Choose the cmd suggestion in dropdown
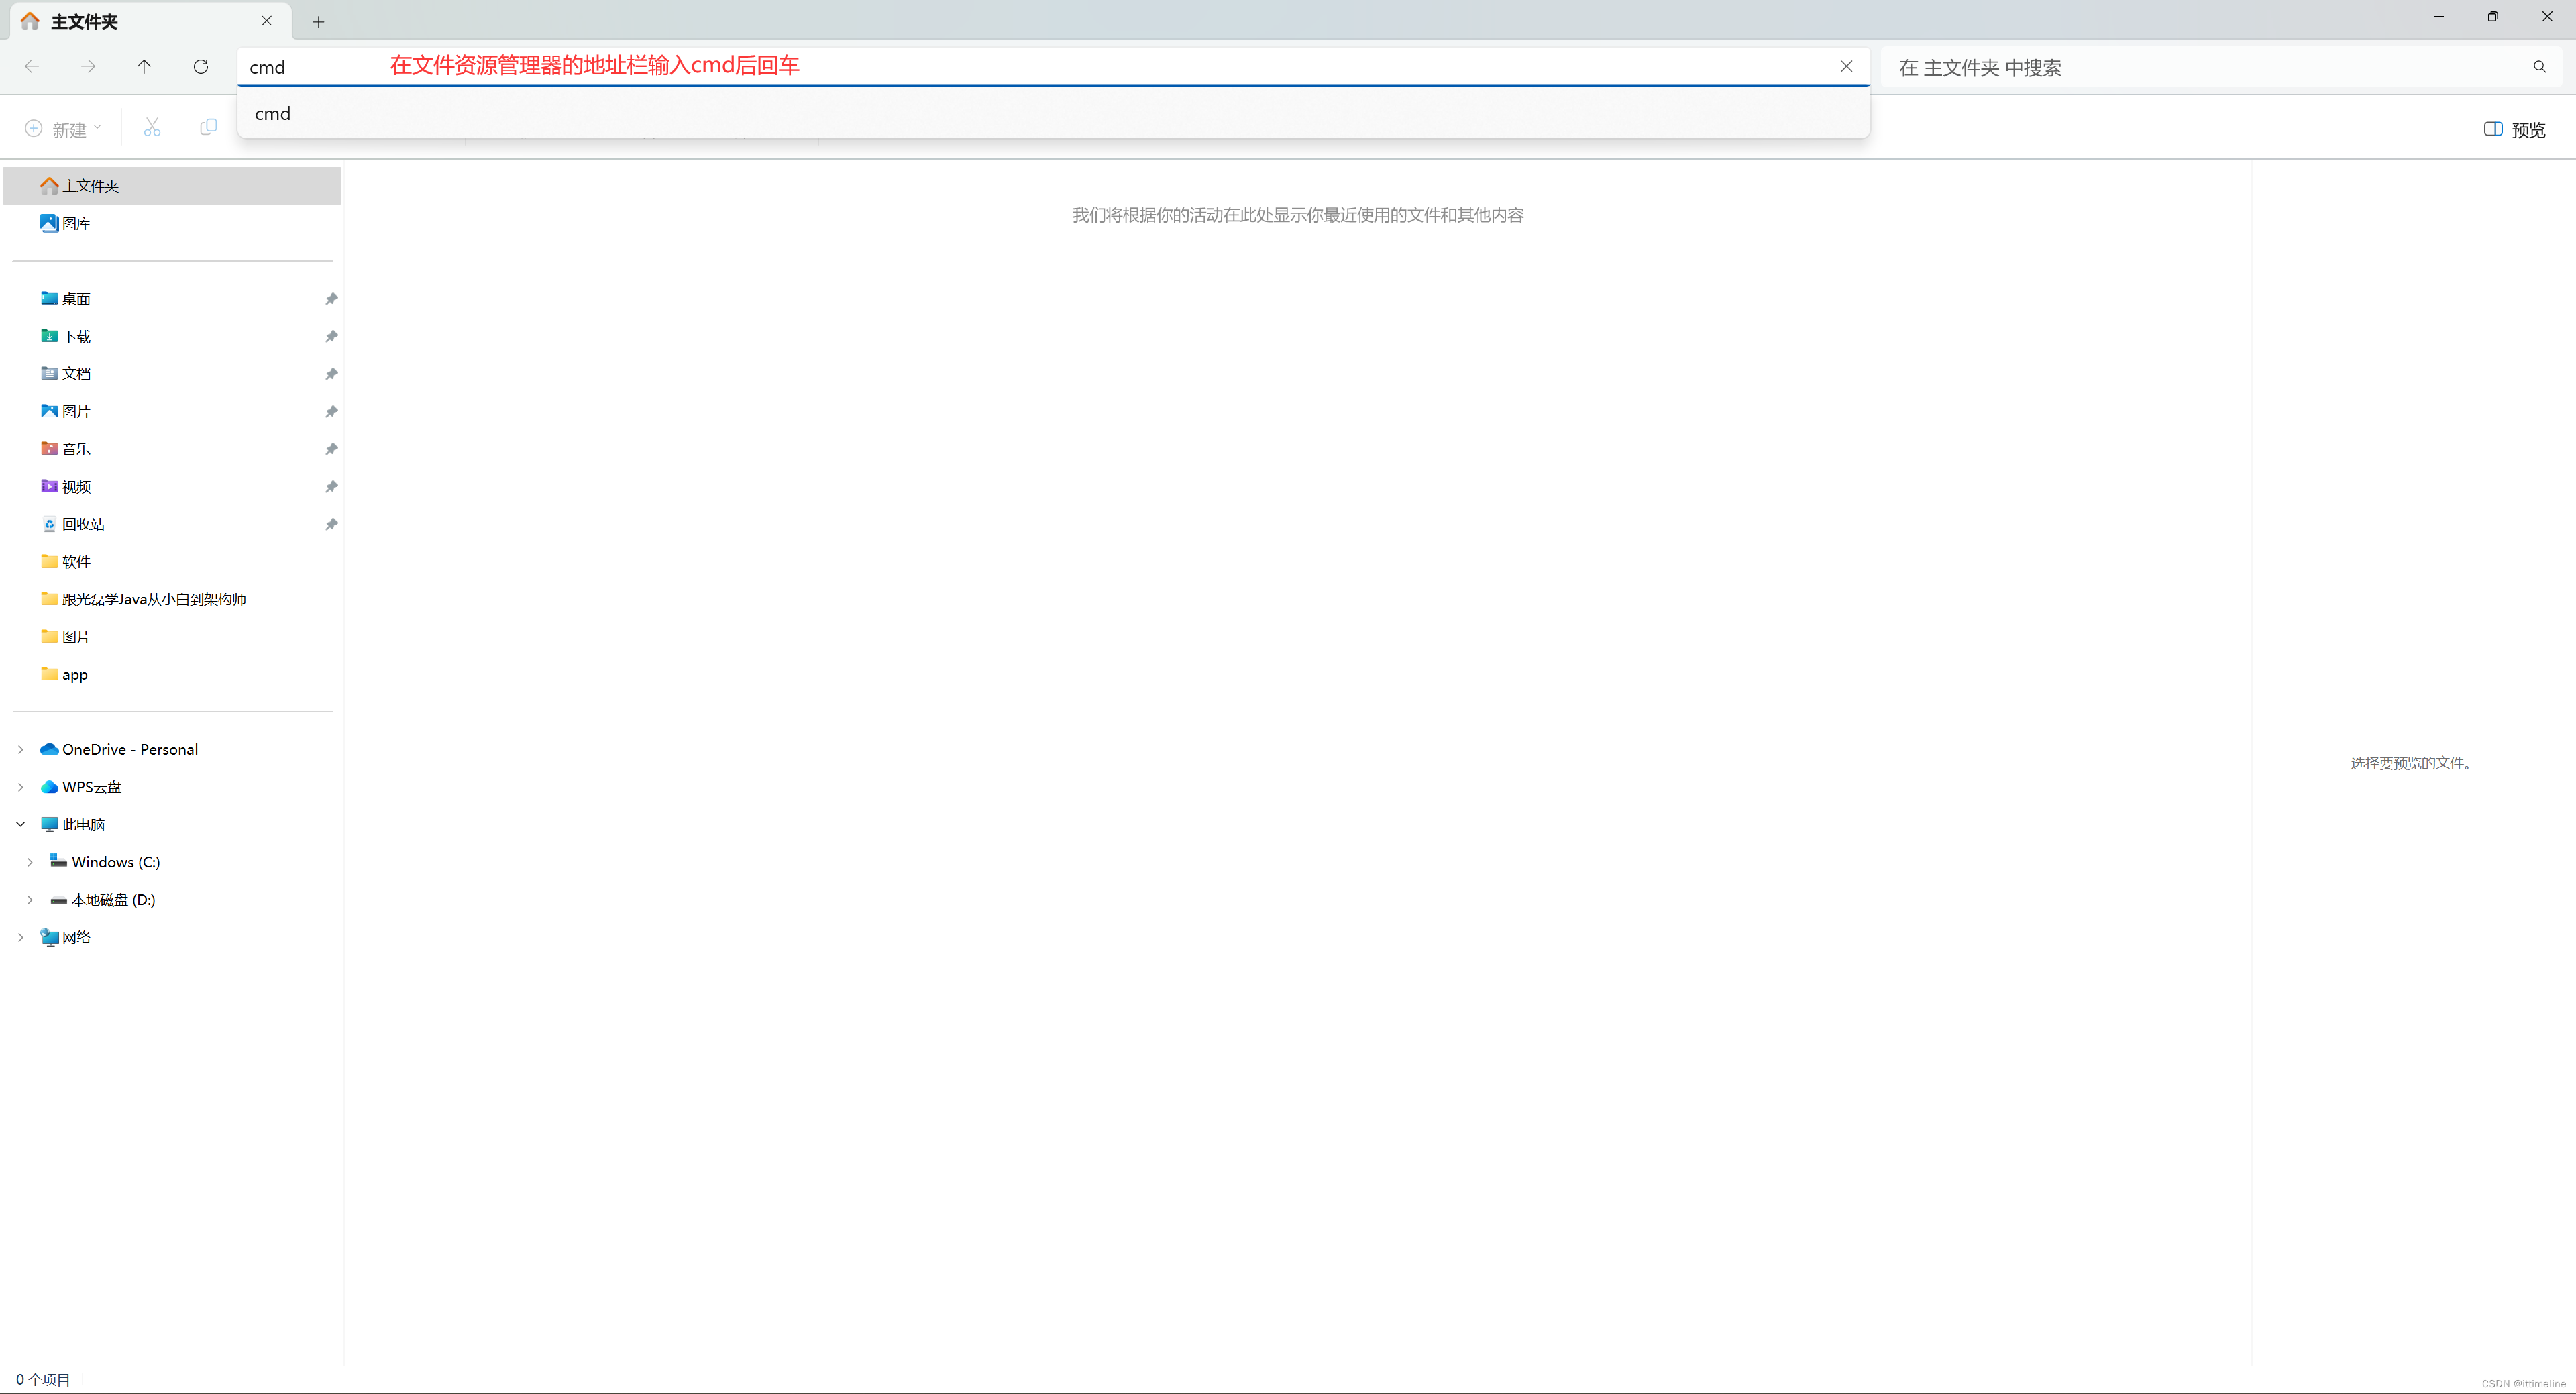This screenshot has width=2576, height=1394. 1053,113
